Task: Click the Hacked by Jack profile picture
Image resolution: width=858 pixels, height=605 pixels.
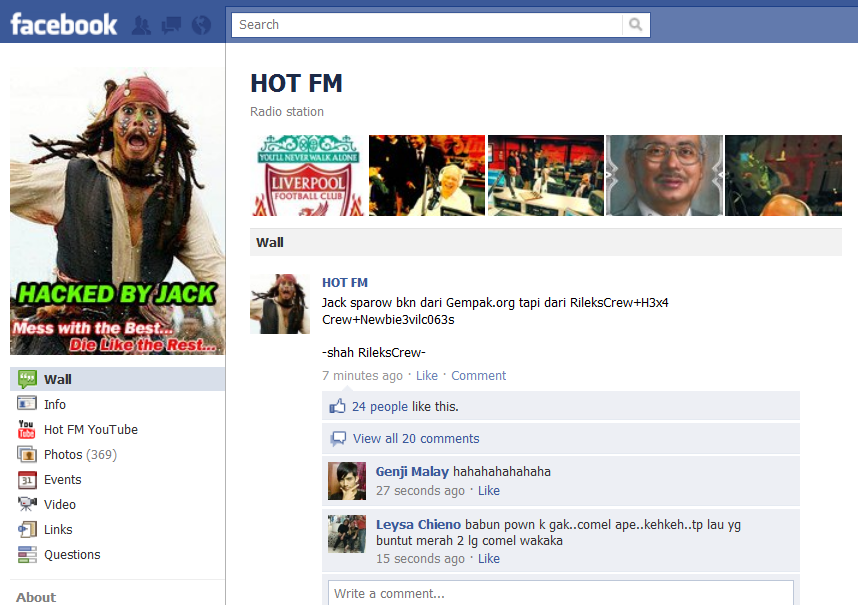Action: pos(117,211)
